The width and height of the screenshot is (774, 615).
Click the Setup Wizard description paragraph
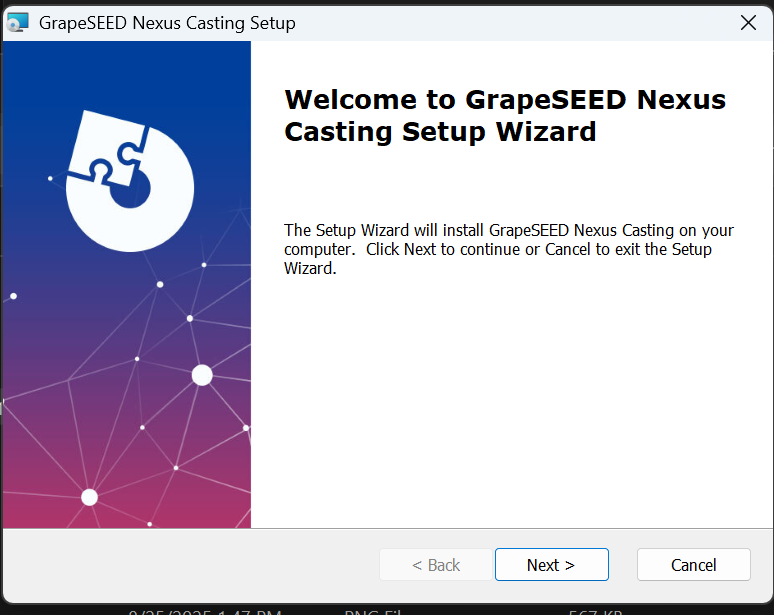[x=509, y=249]
